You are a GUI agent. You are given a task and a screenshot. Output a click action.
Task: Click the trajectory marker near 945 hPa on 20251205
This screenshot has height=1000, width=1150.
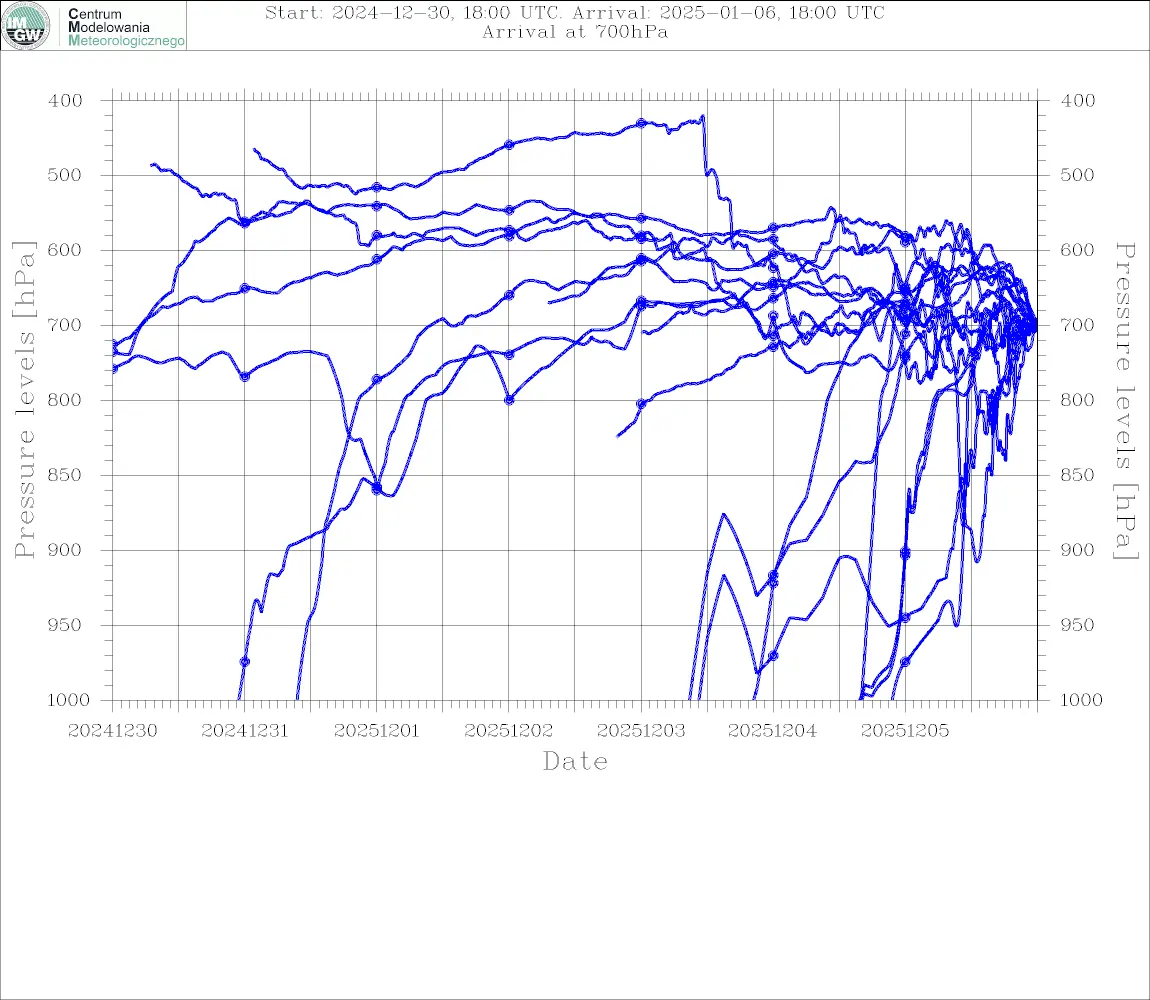coord(905,618)
